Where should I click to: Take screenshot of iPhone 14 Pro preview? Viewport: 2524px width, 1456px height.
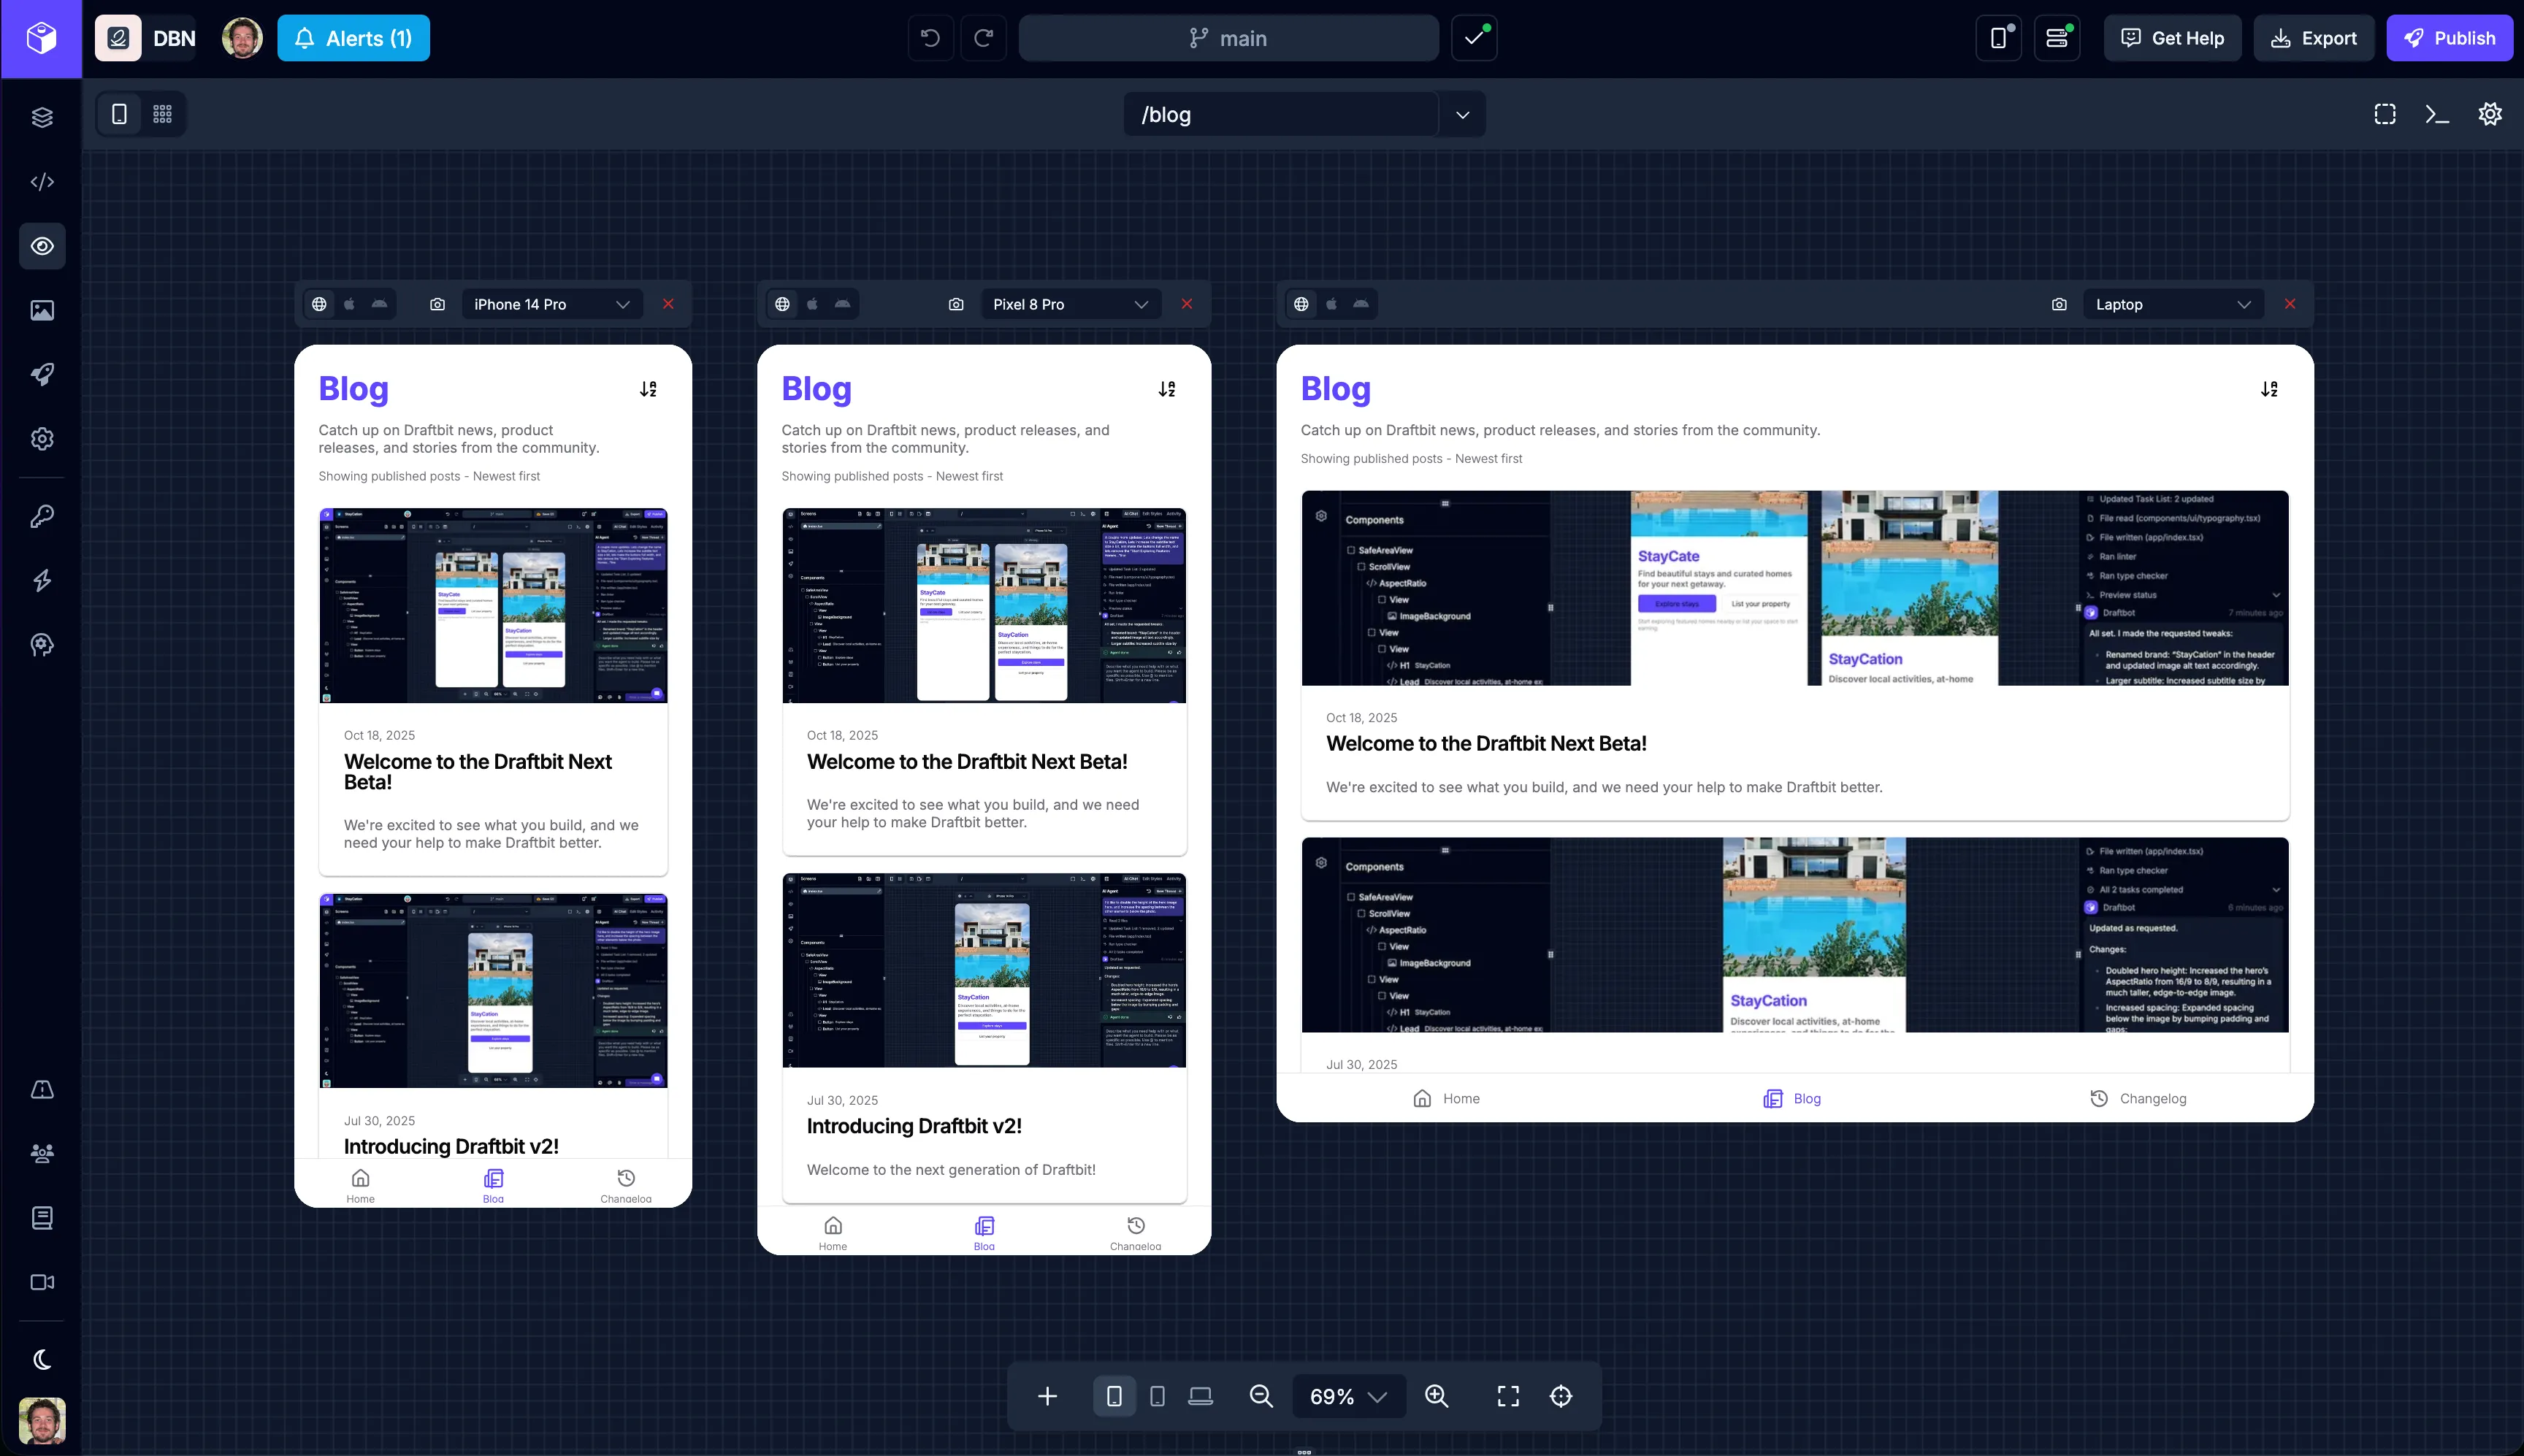coord(437,304)
